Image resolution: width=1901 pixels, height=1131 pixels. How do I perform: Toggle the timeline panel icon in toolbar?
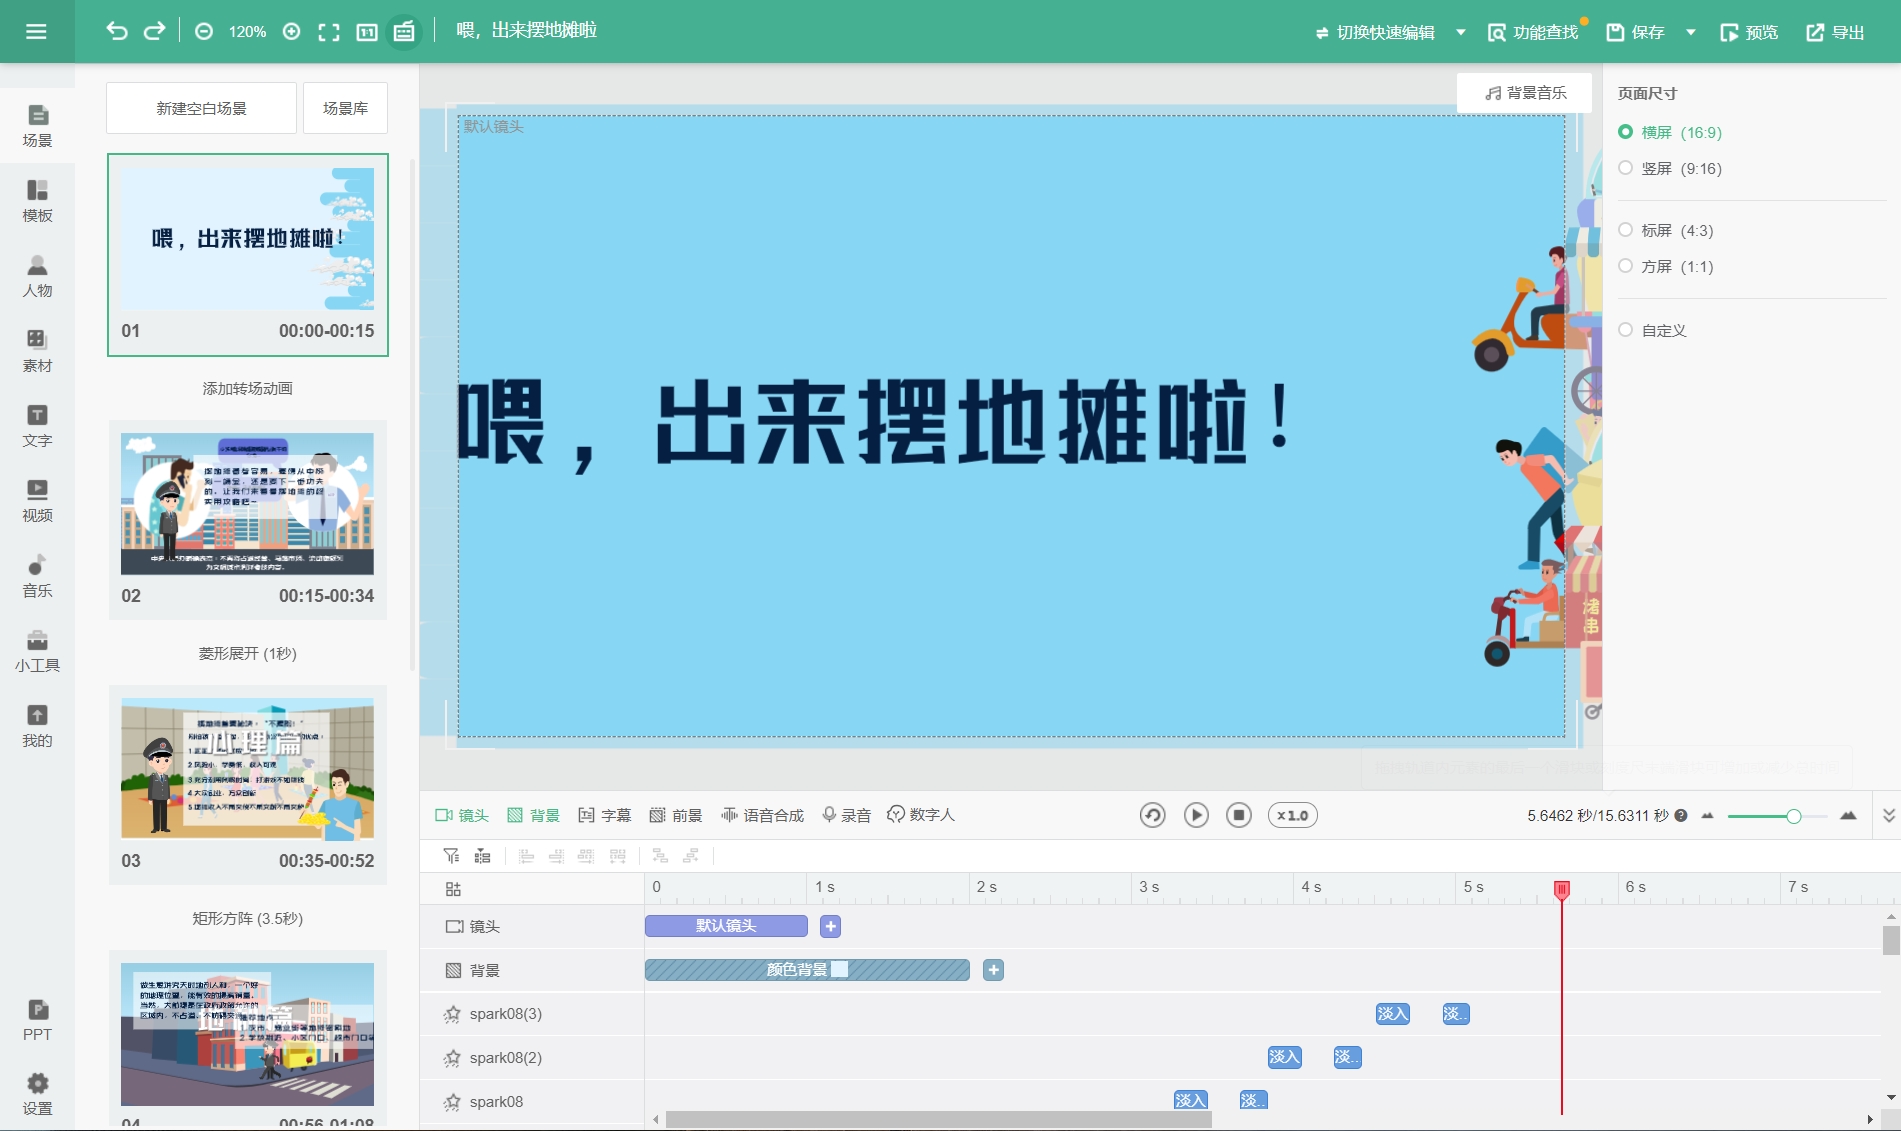coord(404,32)
